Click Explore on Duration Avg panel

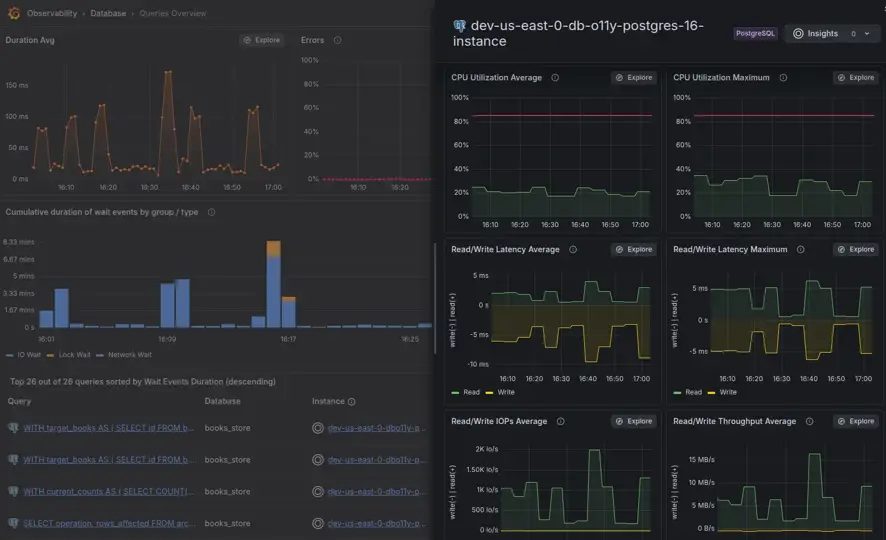[262, 40]
